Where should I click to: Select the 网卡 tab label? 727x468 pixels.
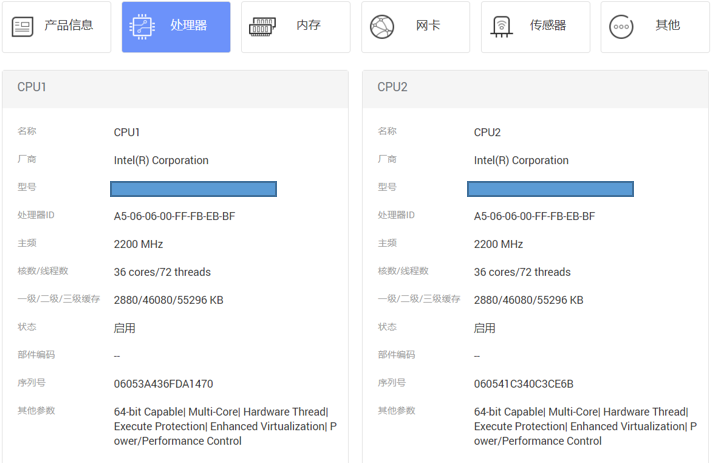pyautogui.click(x=428, y=25)
